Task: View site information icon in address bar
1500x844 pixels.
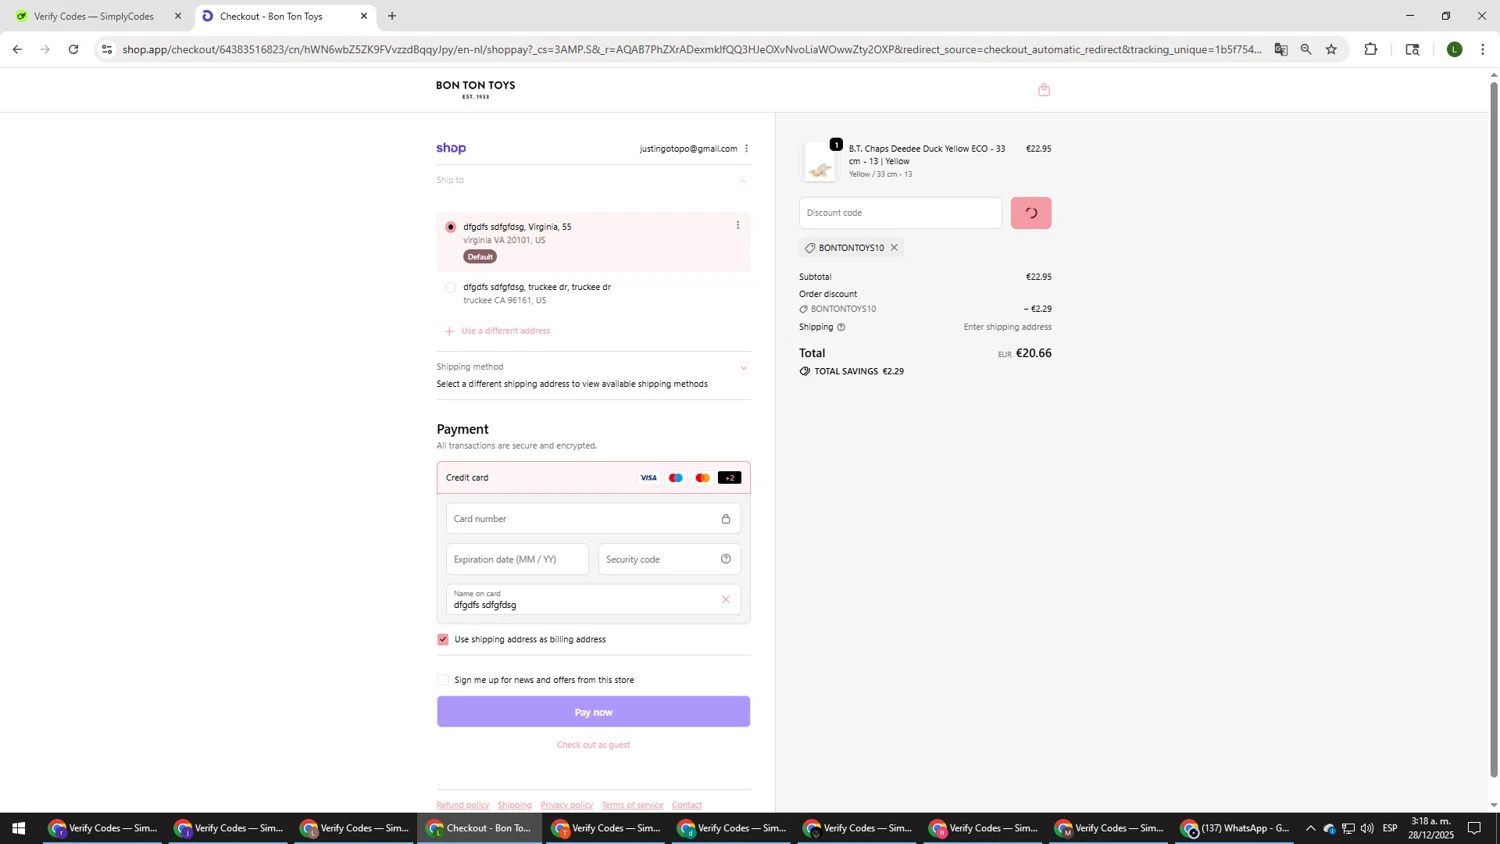Action: coord(107,49)
